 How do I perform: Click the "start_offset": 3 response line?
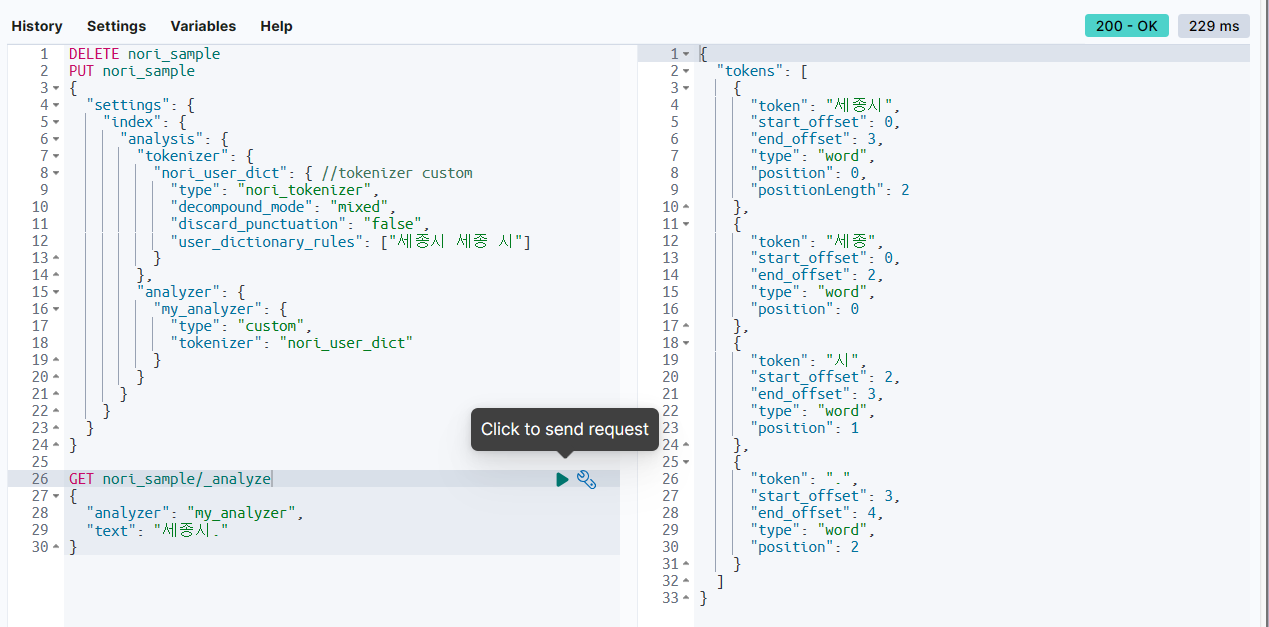[x=826, y=496]
